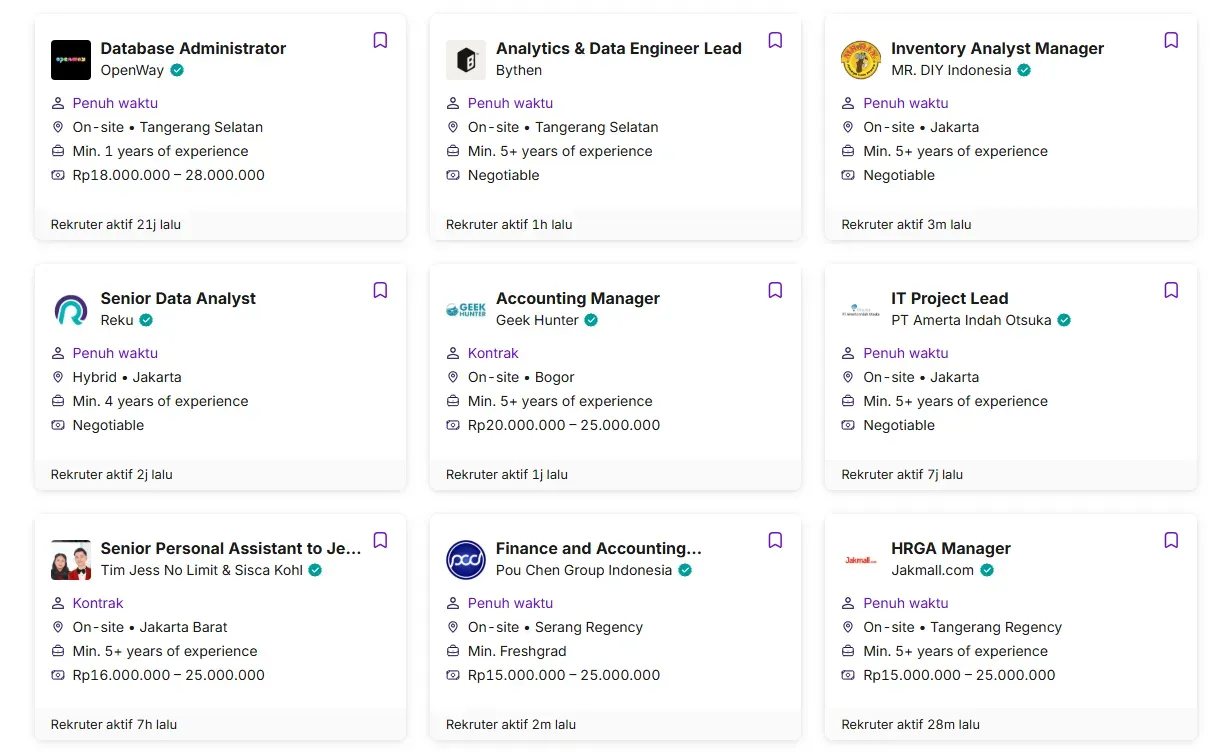Open the Pou Chen Group logo
The height and width of the screenshot is (753, 1217).
[x=466, y=560]
